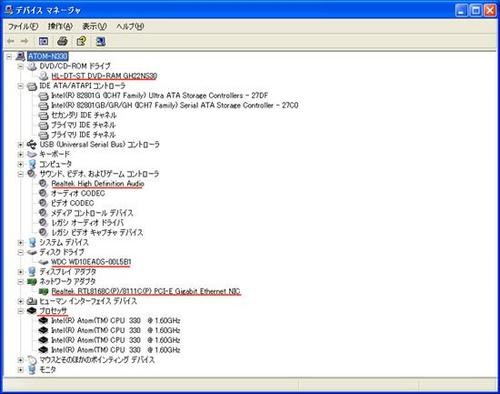This screenshot has height=394, width=500.
Task: Click the ディスプレイ アダプタ category icon
Action: tap(32, 272)
